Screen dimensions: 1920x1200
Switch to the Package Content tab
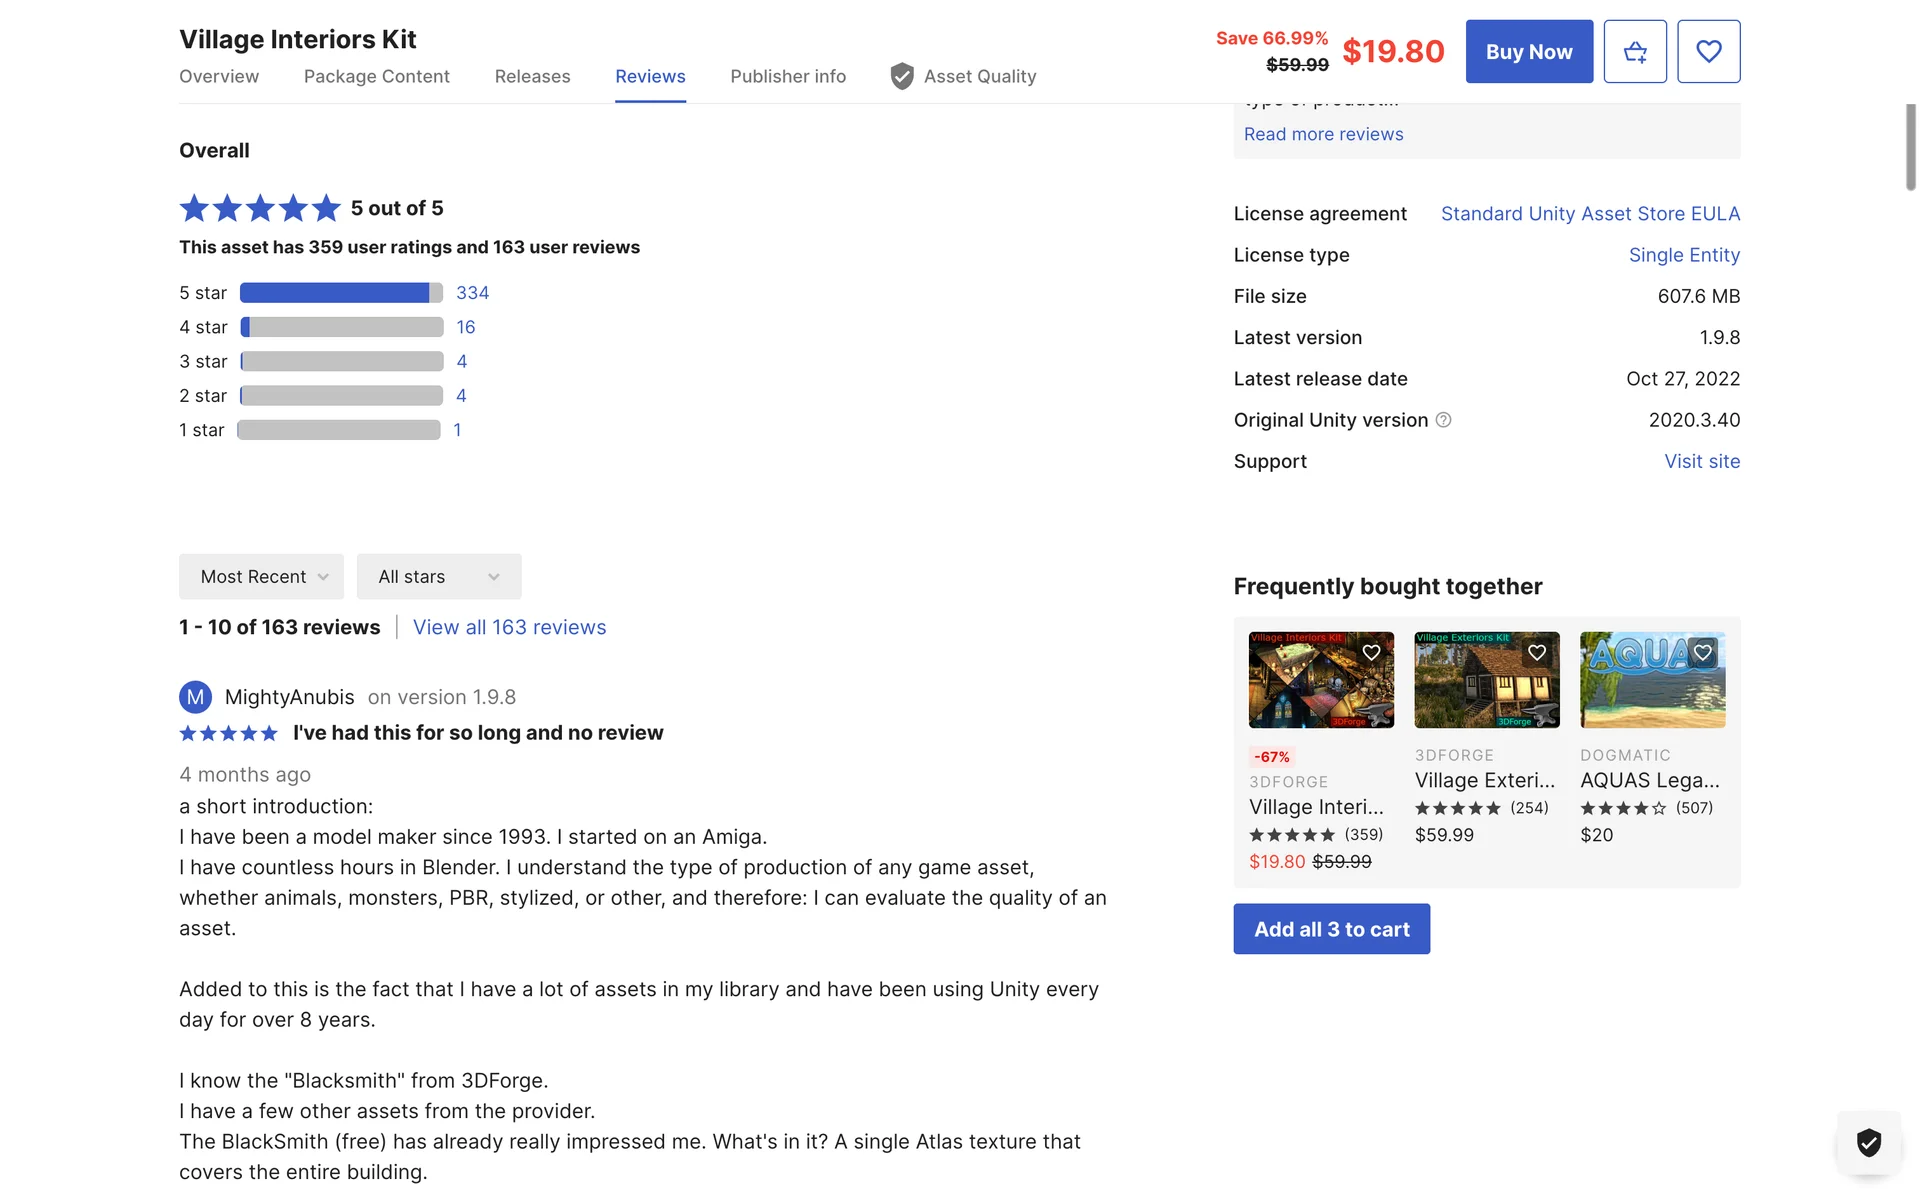click(376, 76)
